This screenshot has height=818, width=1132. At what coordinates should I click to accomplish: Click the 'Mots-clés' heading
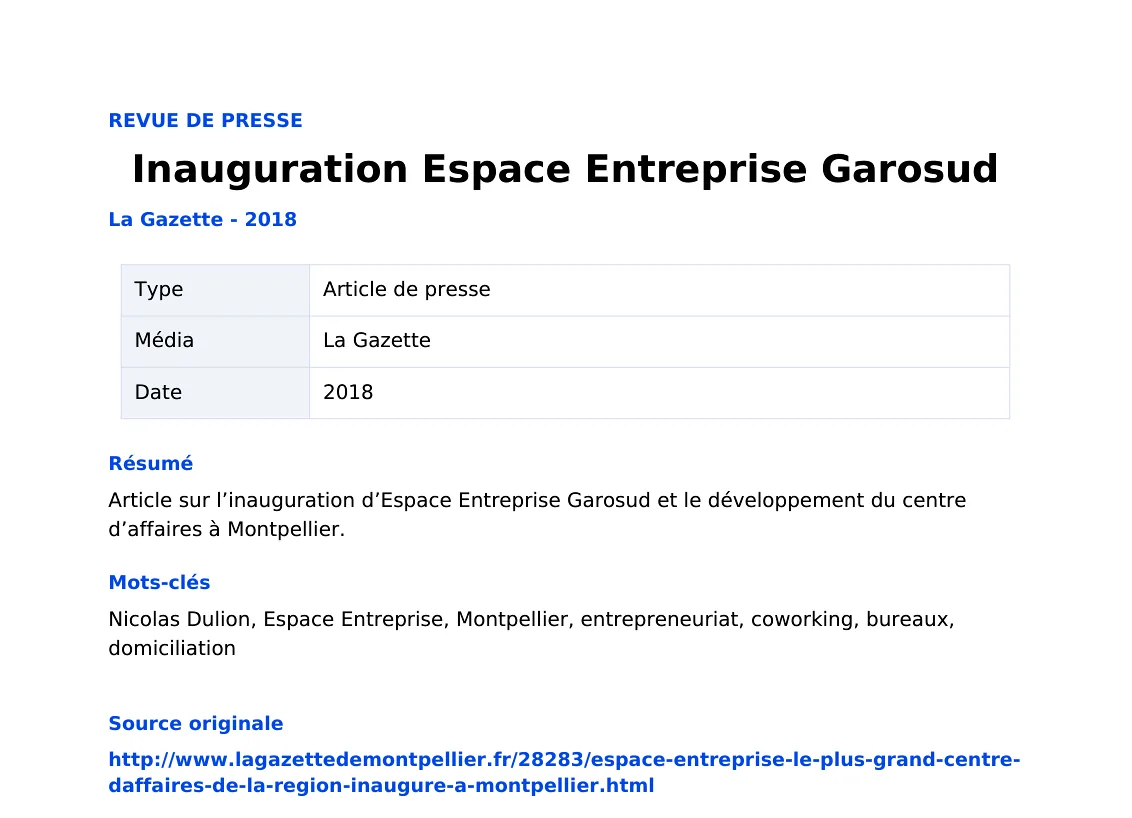coord(160,583)
